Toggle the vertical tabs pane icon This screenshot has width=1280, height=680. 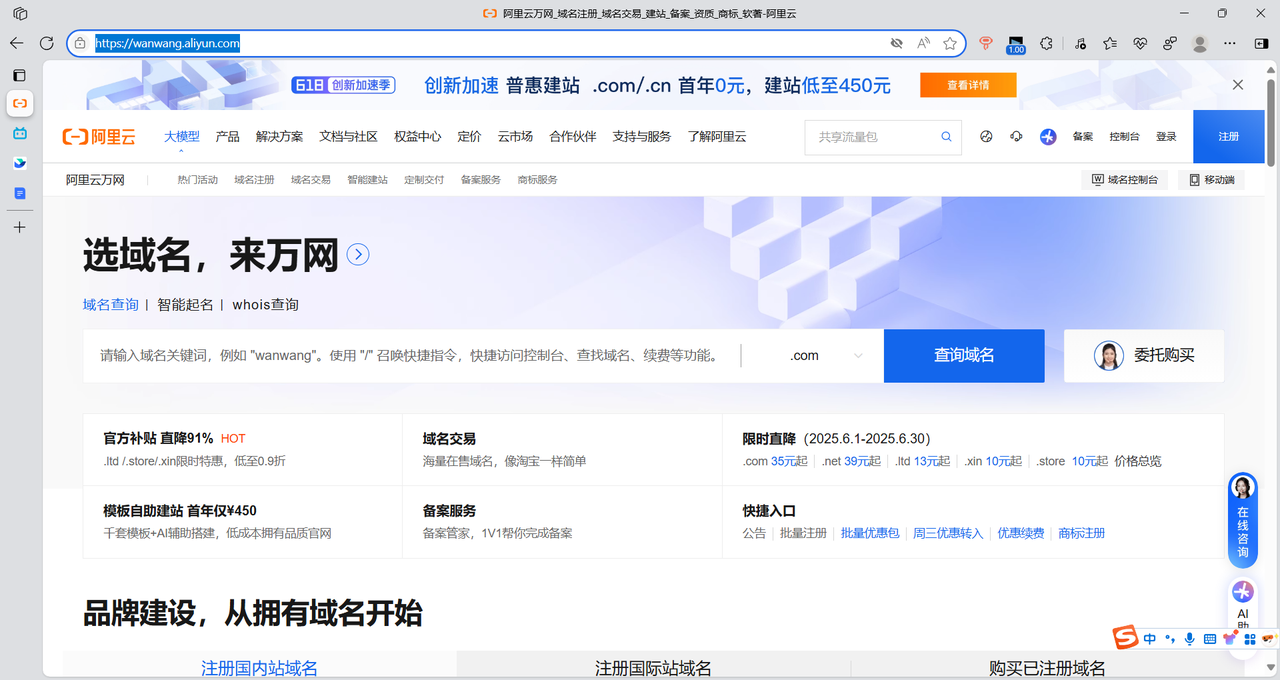[19, 75]
